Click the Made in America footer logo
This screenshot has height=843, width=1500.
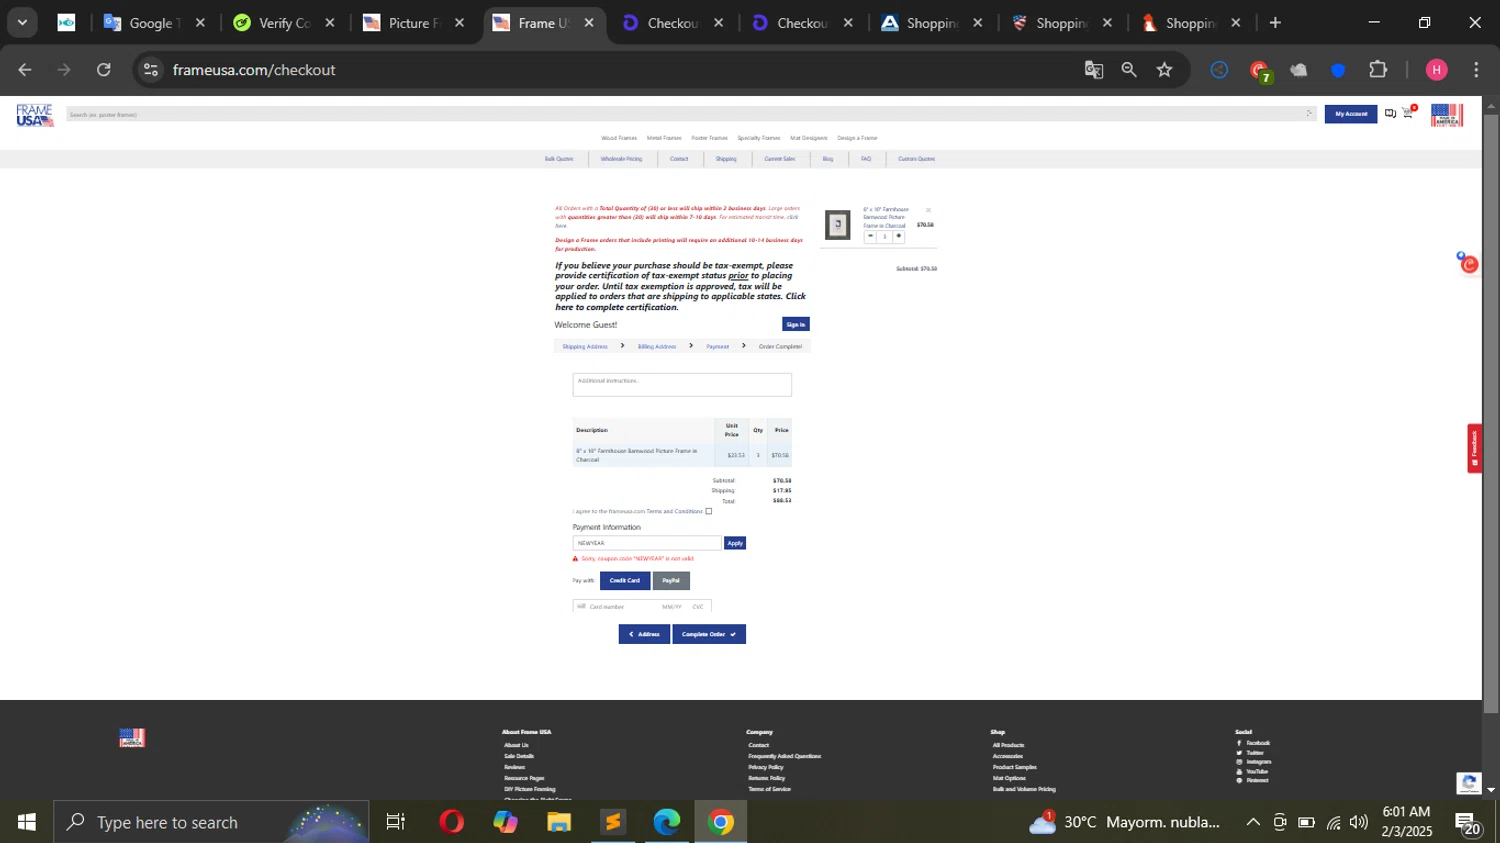tap(132, 738)
